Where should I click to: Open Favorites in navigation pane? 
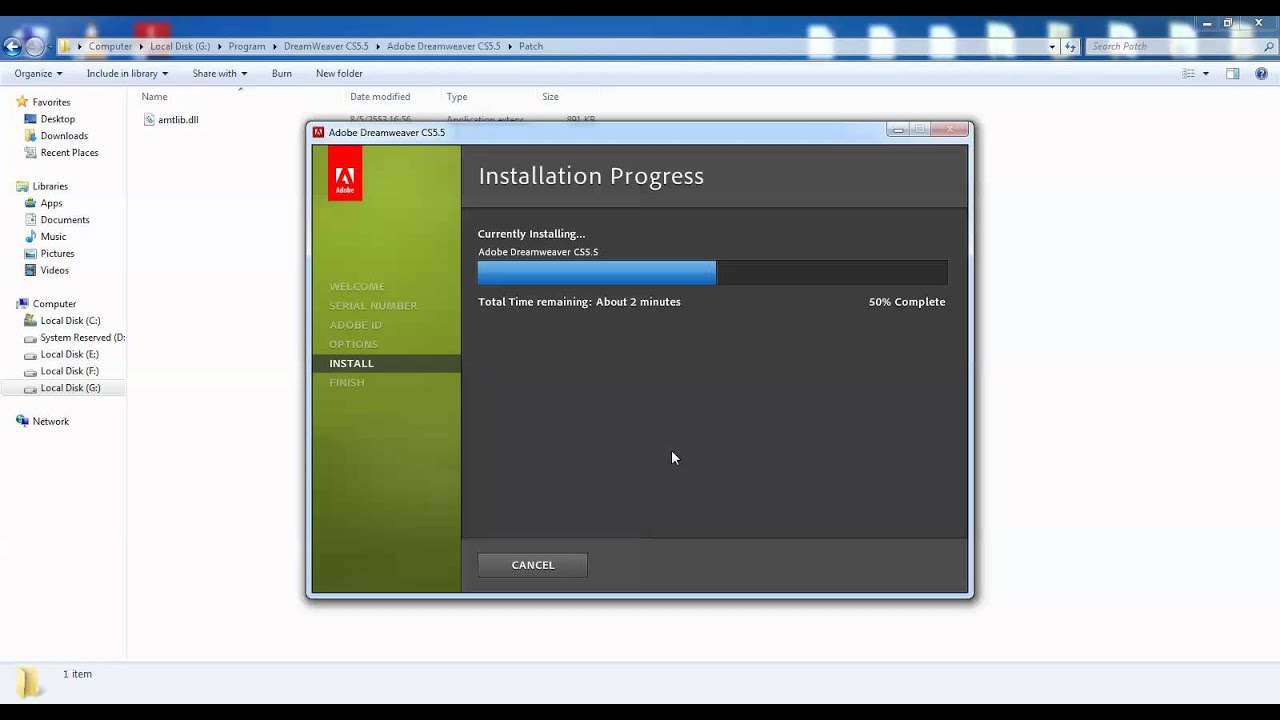(x=51, y=102)
